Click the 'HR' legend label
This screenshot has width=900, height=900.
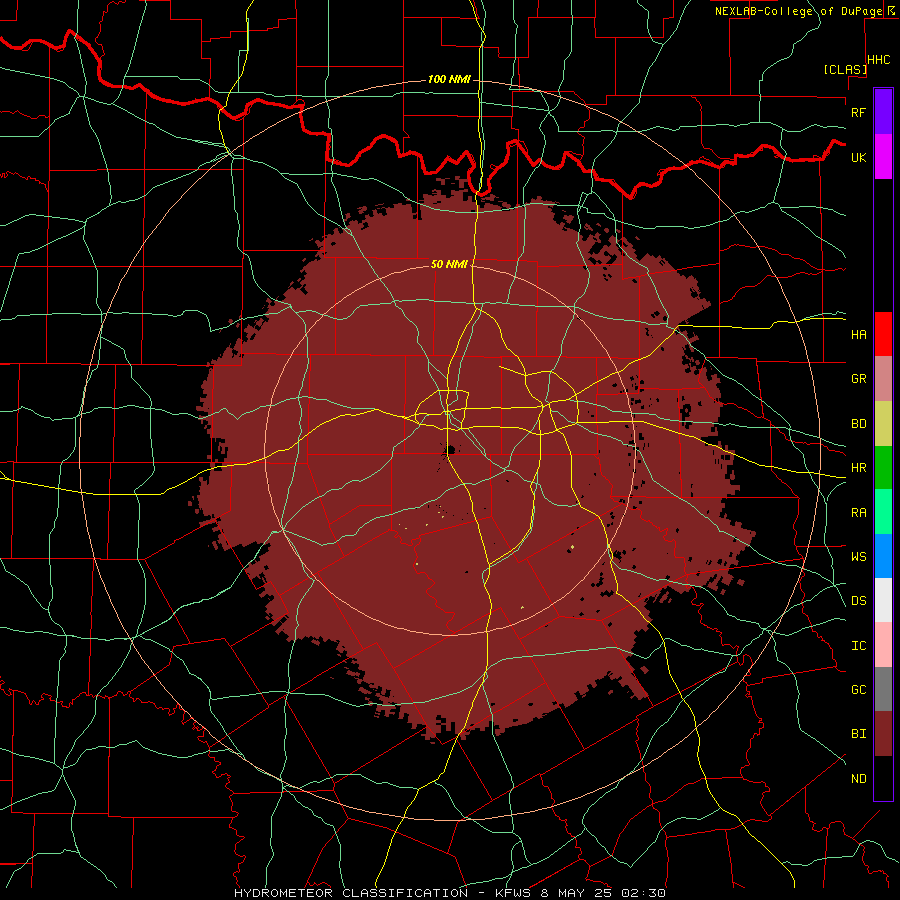tap(858, 468)
